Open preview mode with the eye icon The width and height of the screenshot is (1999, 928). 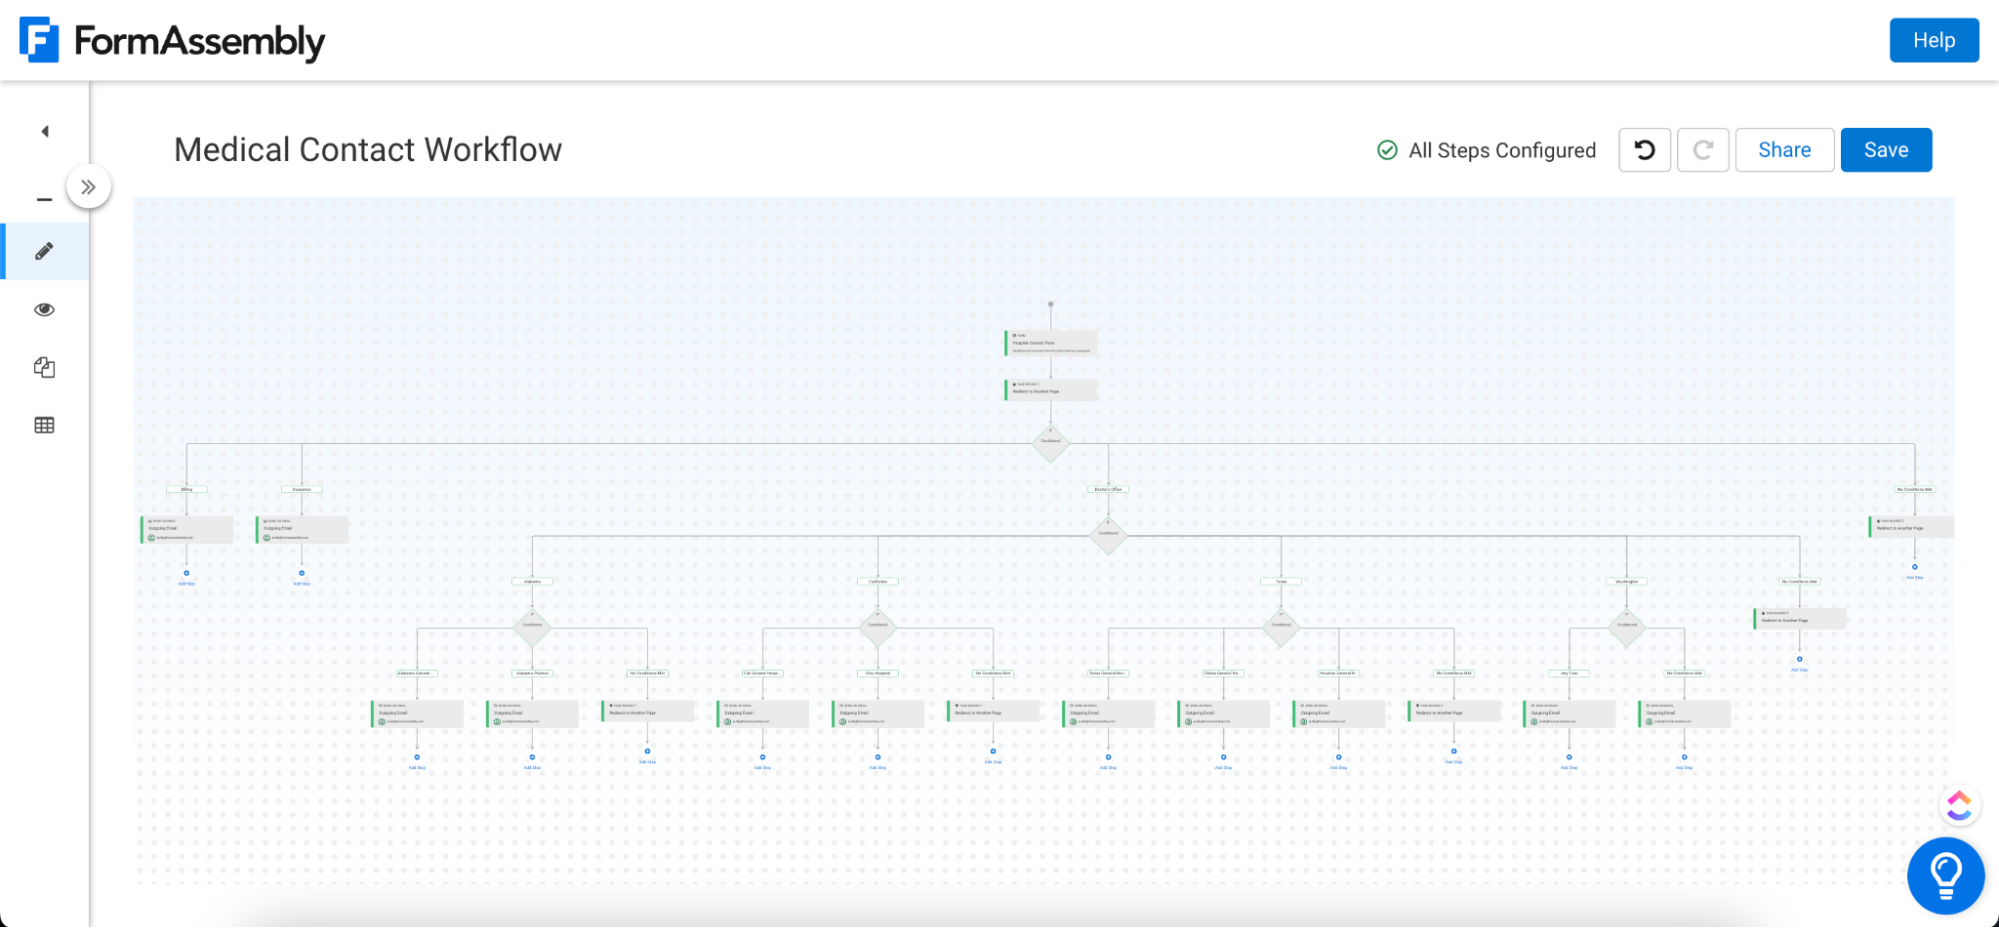[x=44, y=309]
